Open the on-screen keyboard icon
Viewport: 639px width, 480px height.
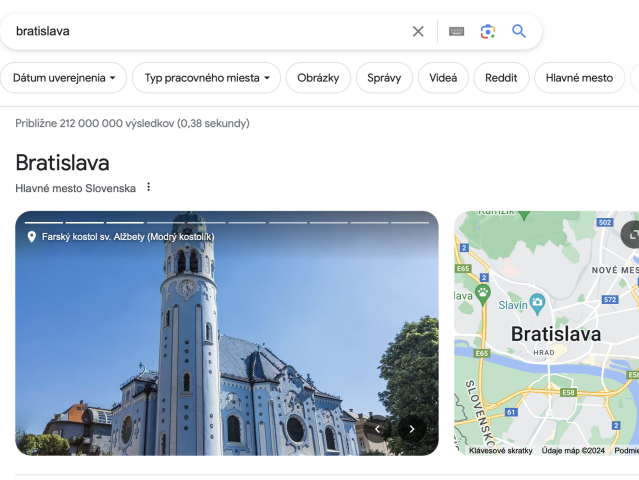[456, 31]
